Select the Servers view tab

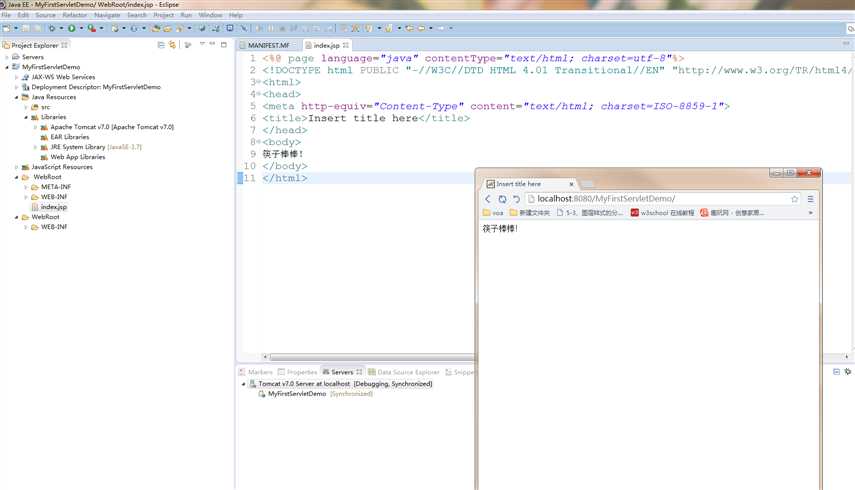342,372
